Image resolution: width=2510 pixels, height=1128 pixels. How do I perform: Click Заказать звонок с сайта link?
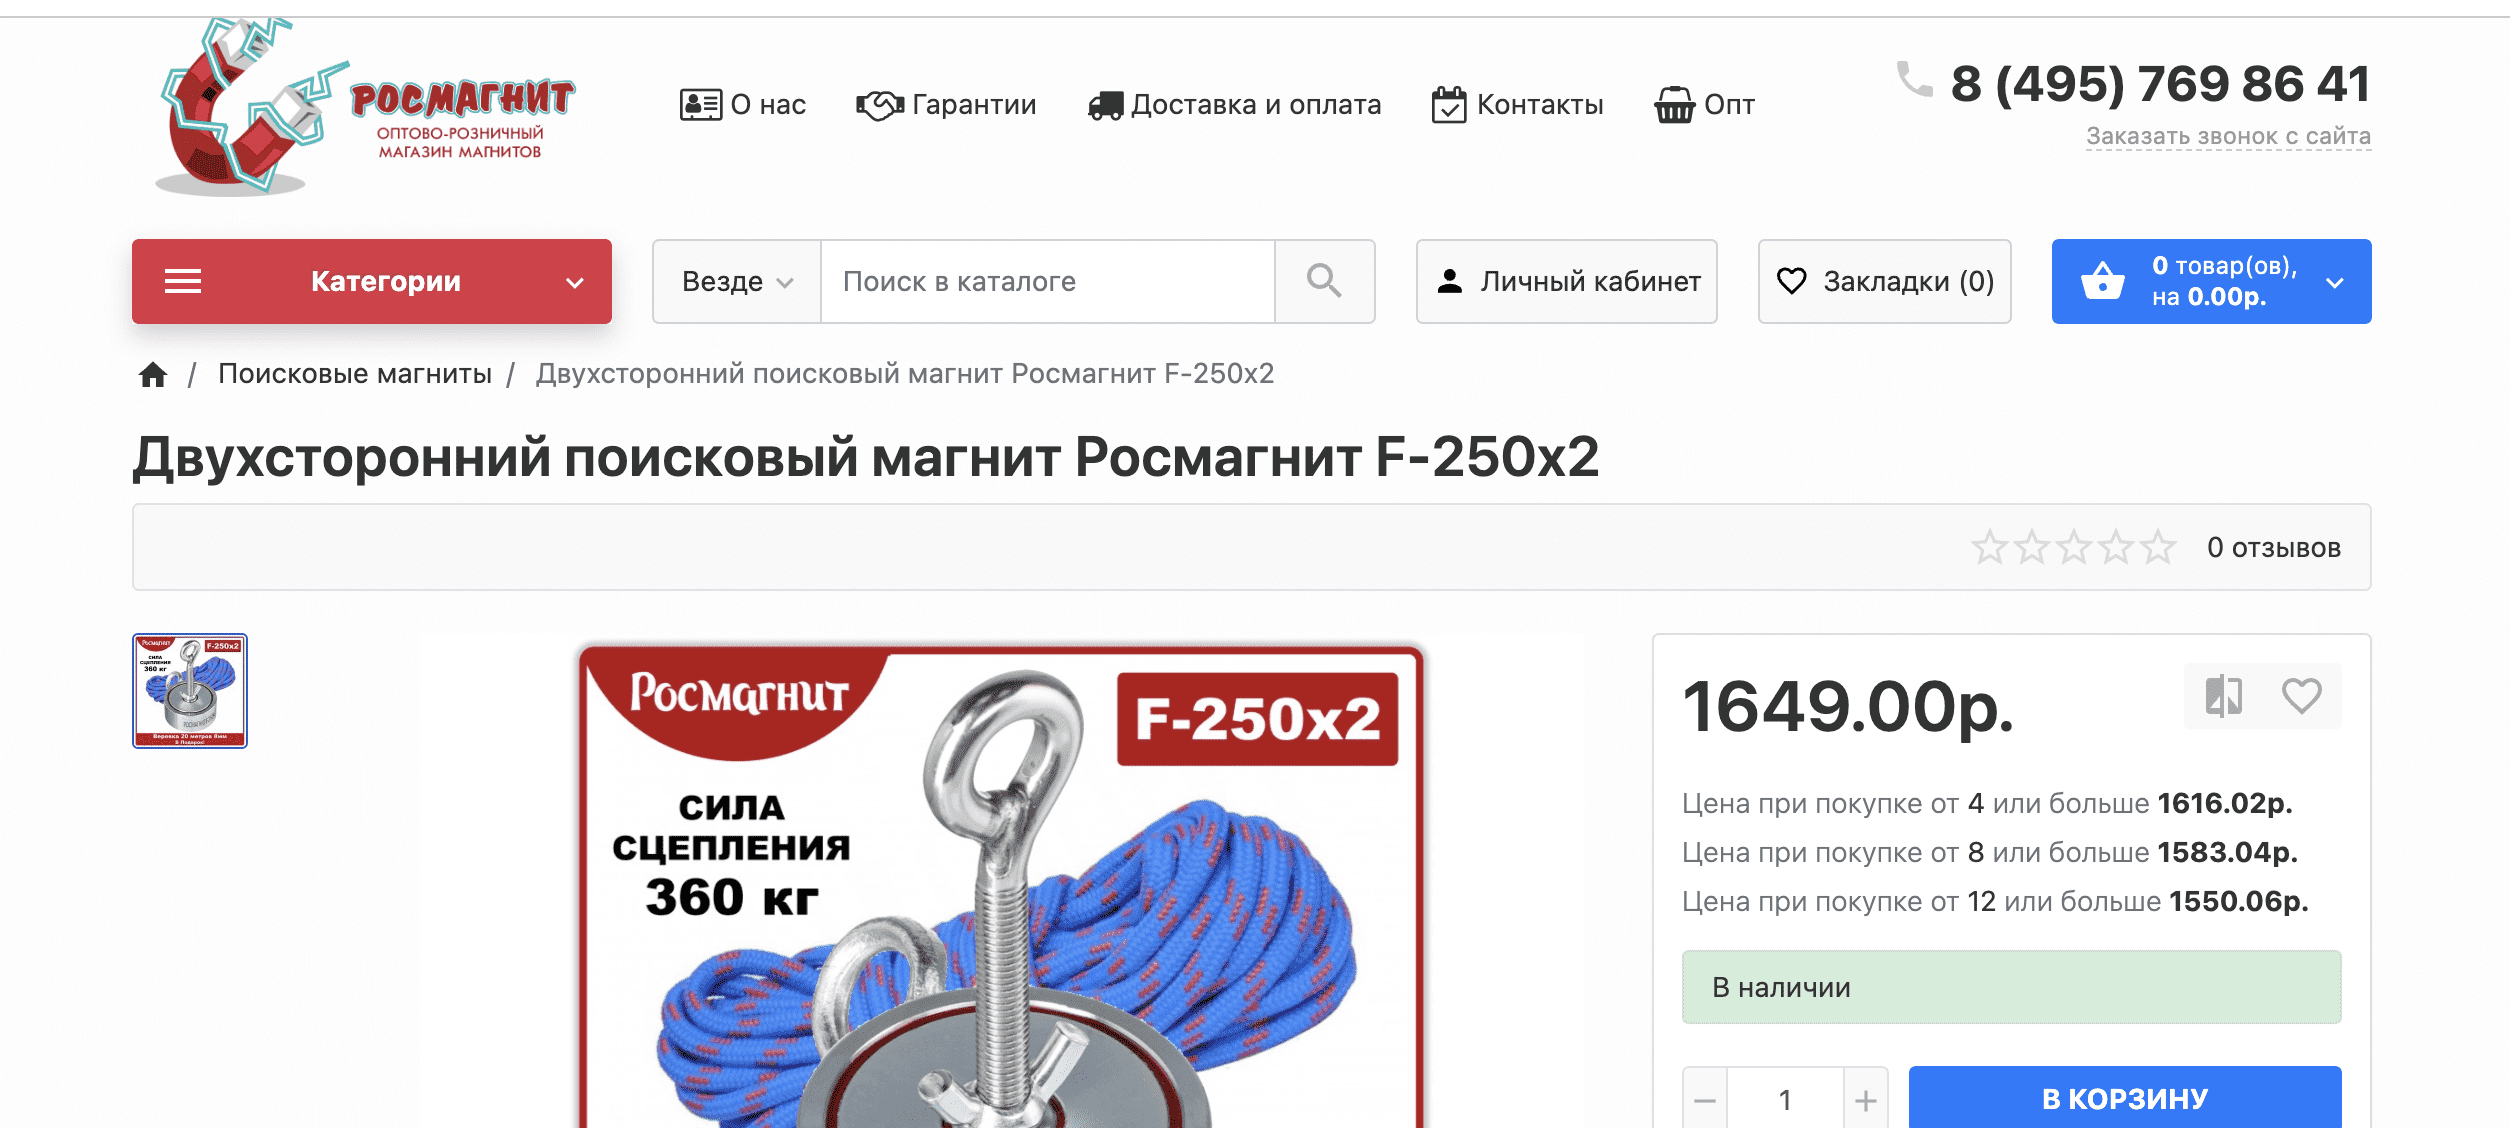pos(2228,136)
